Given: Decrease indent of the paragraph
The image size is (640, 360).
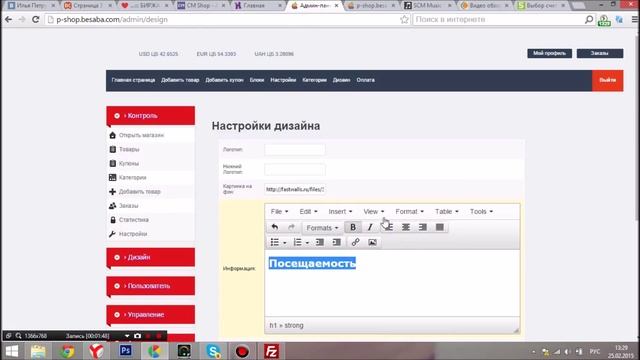Looking at the screenshot, I should [320, 242].
